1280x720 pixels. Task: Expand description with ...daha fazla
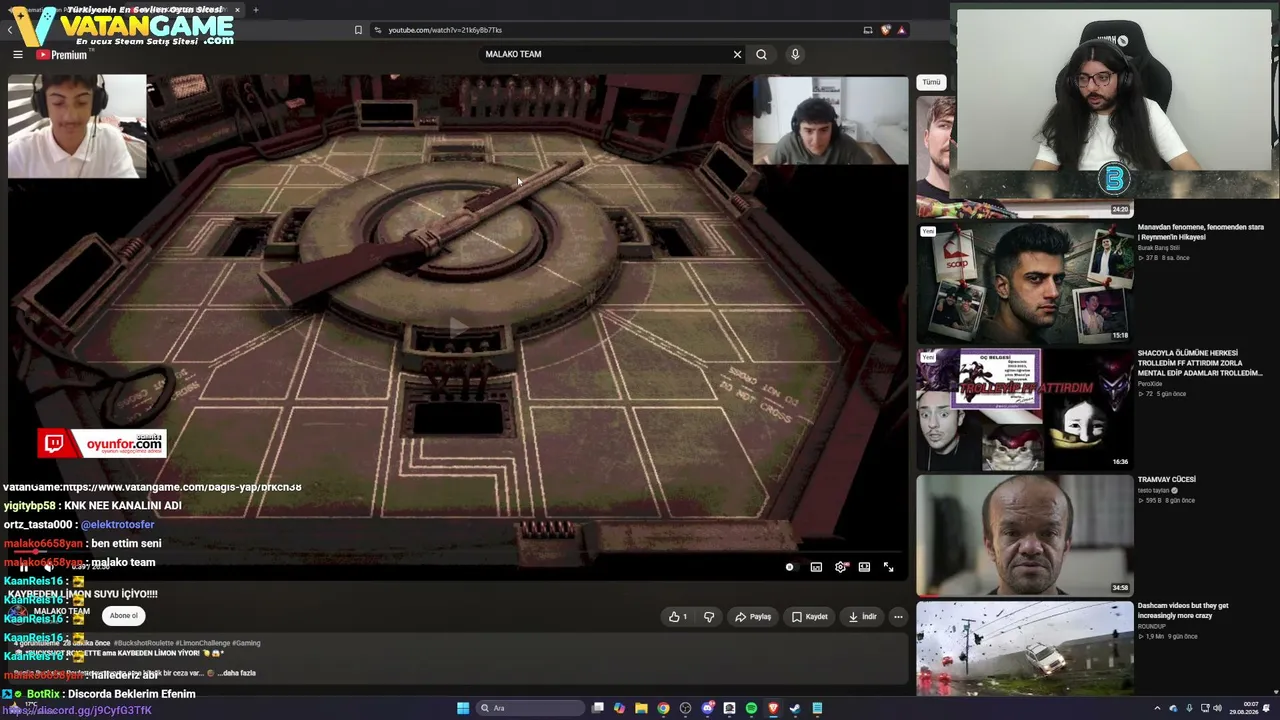236,673
